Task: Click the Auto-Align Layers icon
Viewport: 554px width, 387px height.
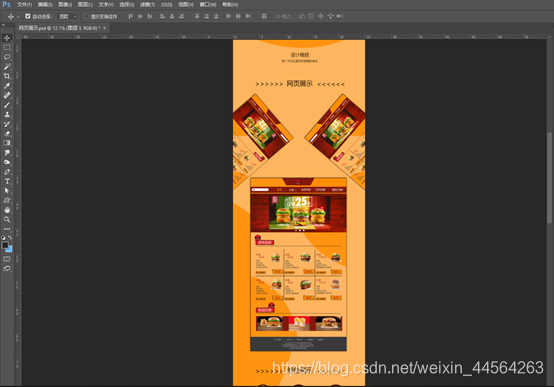Action: [264, 16]
